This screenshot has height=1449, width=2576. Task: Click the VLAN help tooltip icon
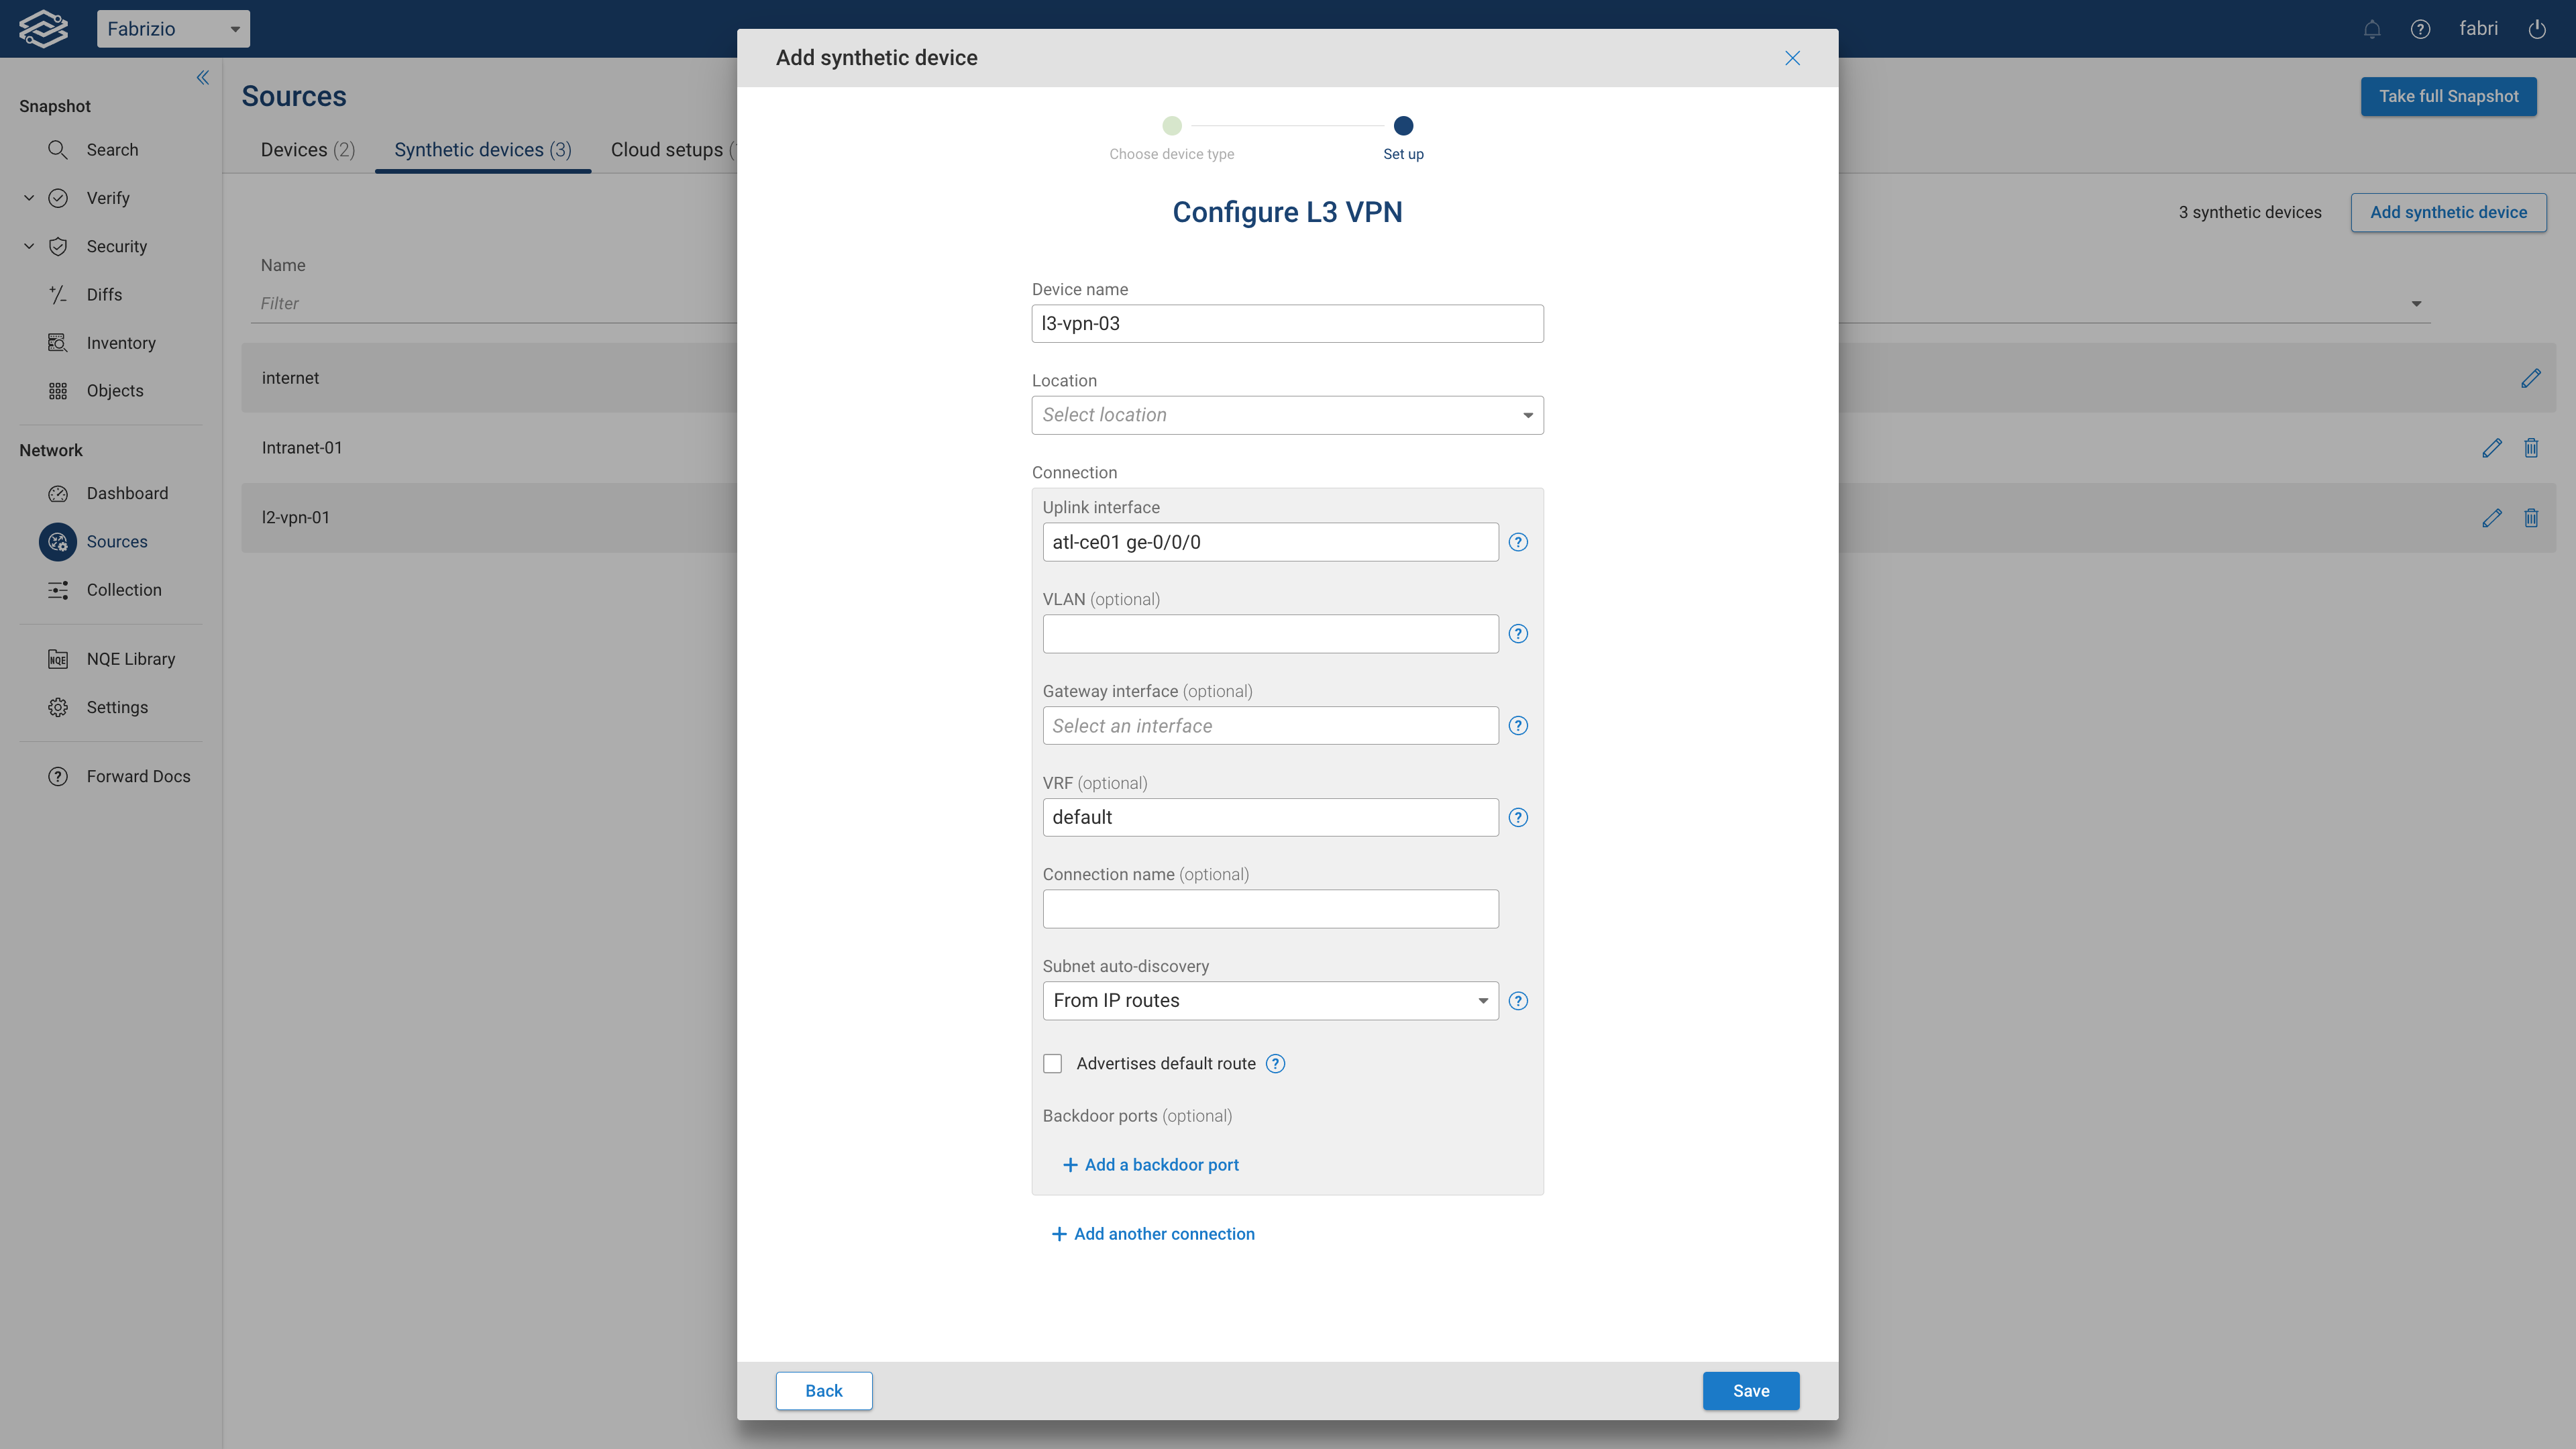click(x=1518, y=633)
